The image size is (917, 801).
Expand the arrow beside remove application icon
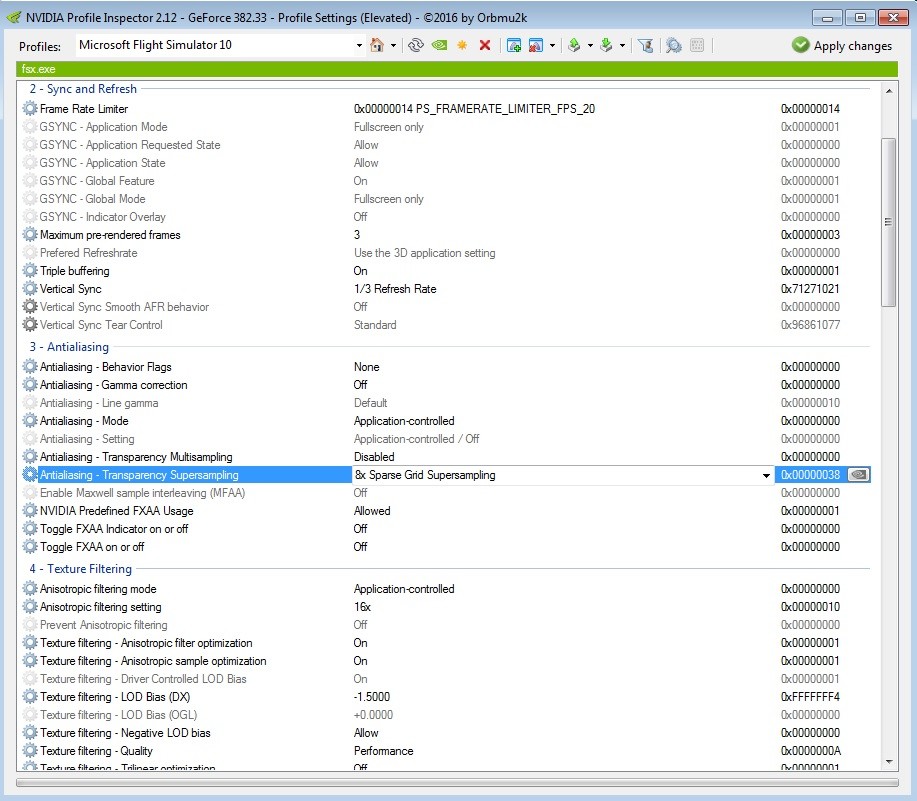coord(552,46)
